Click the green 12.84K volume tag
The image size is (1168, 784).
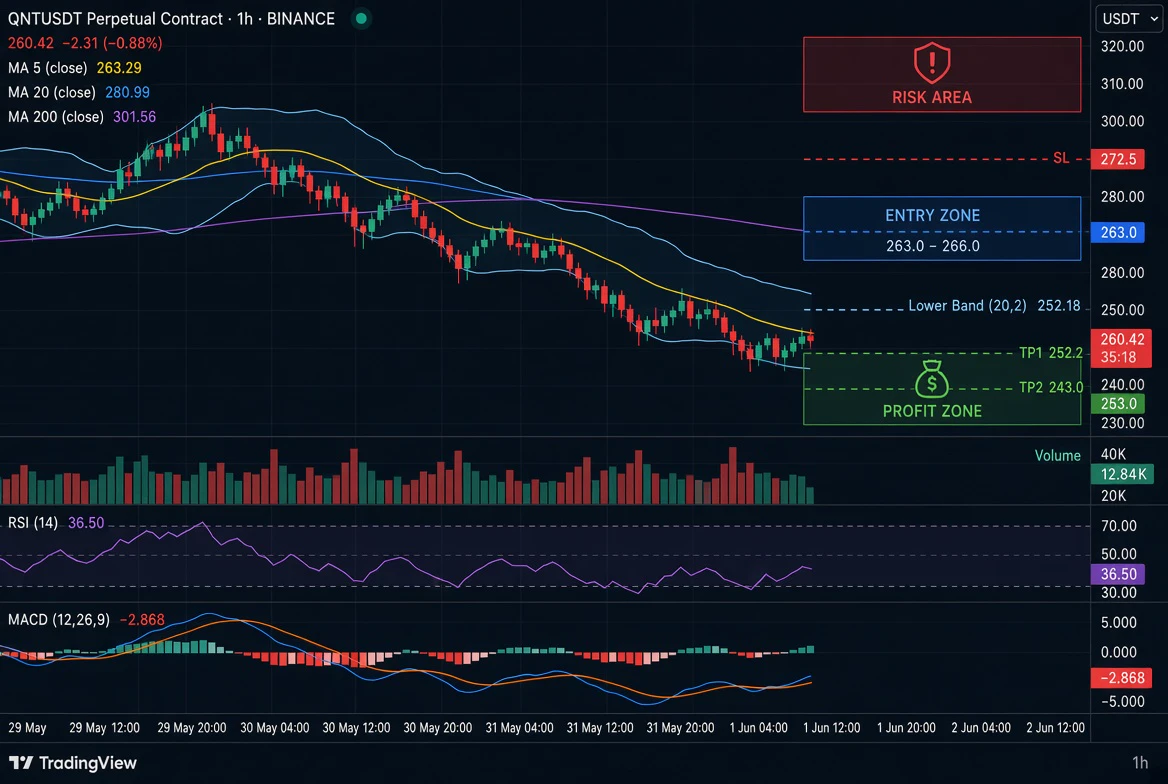pos(1122,474)
